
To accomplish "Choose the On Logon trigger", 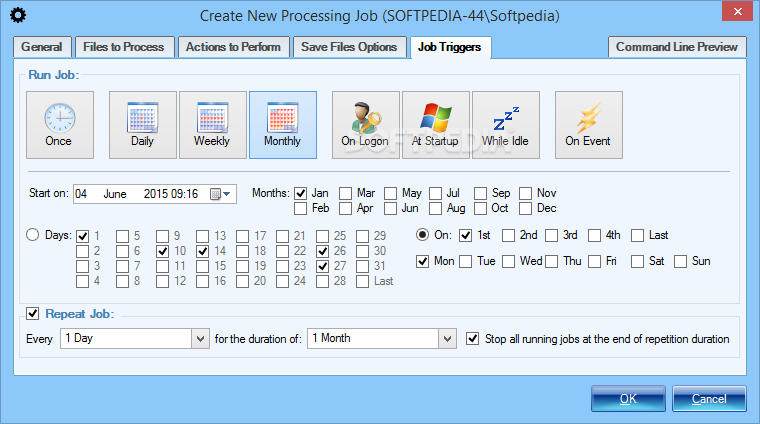I will 365,125.
